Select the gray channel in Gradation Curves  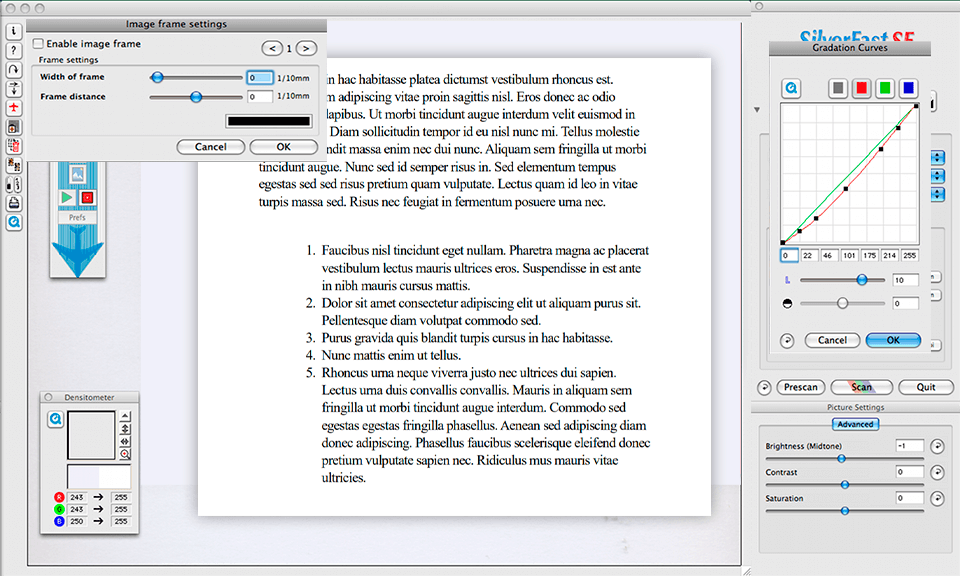pos(838,88)
